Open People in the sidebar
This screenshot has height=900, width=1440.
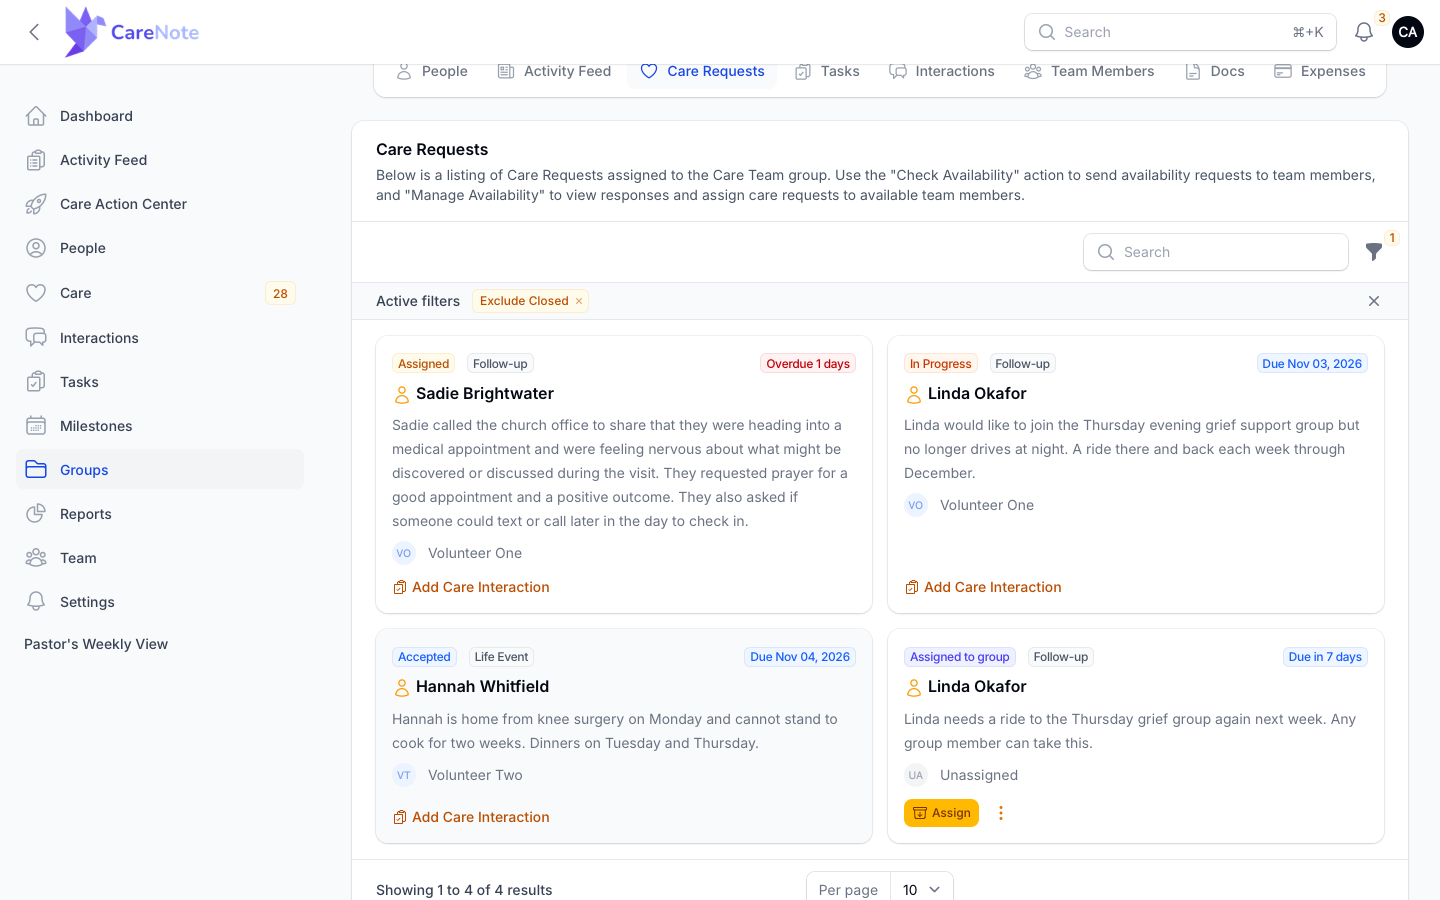[160, 248]
